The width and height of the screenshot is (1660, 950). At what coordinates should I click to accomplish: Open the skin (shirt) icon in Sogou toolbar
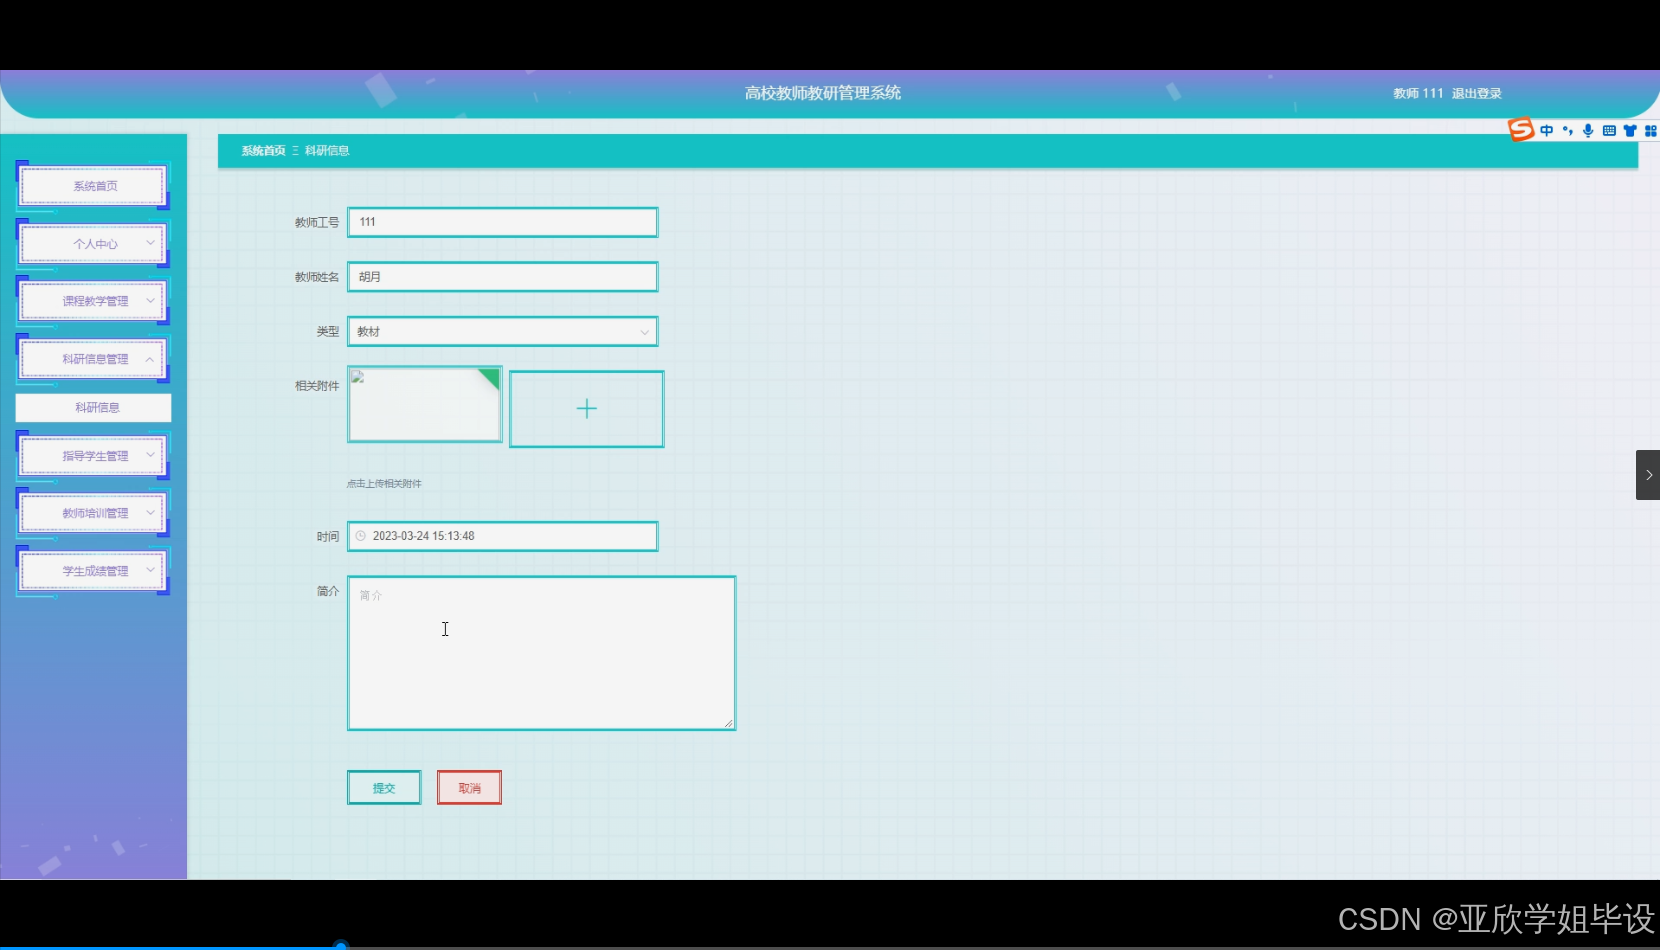pyautogui.click(x=1630, y=131)
